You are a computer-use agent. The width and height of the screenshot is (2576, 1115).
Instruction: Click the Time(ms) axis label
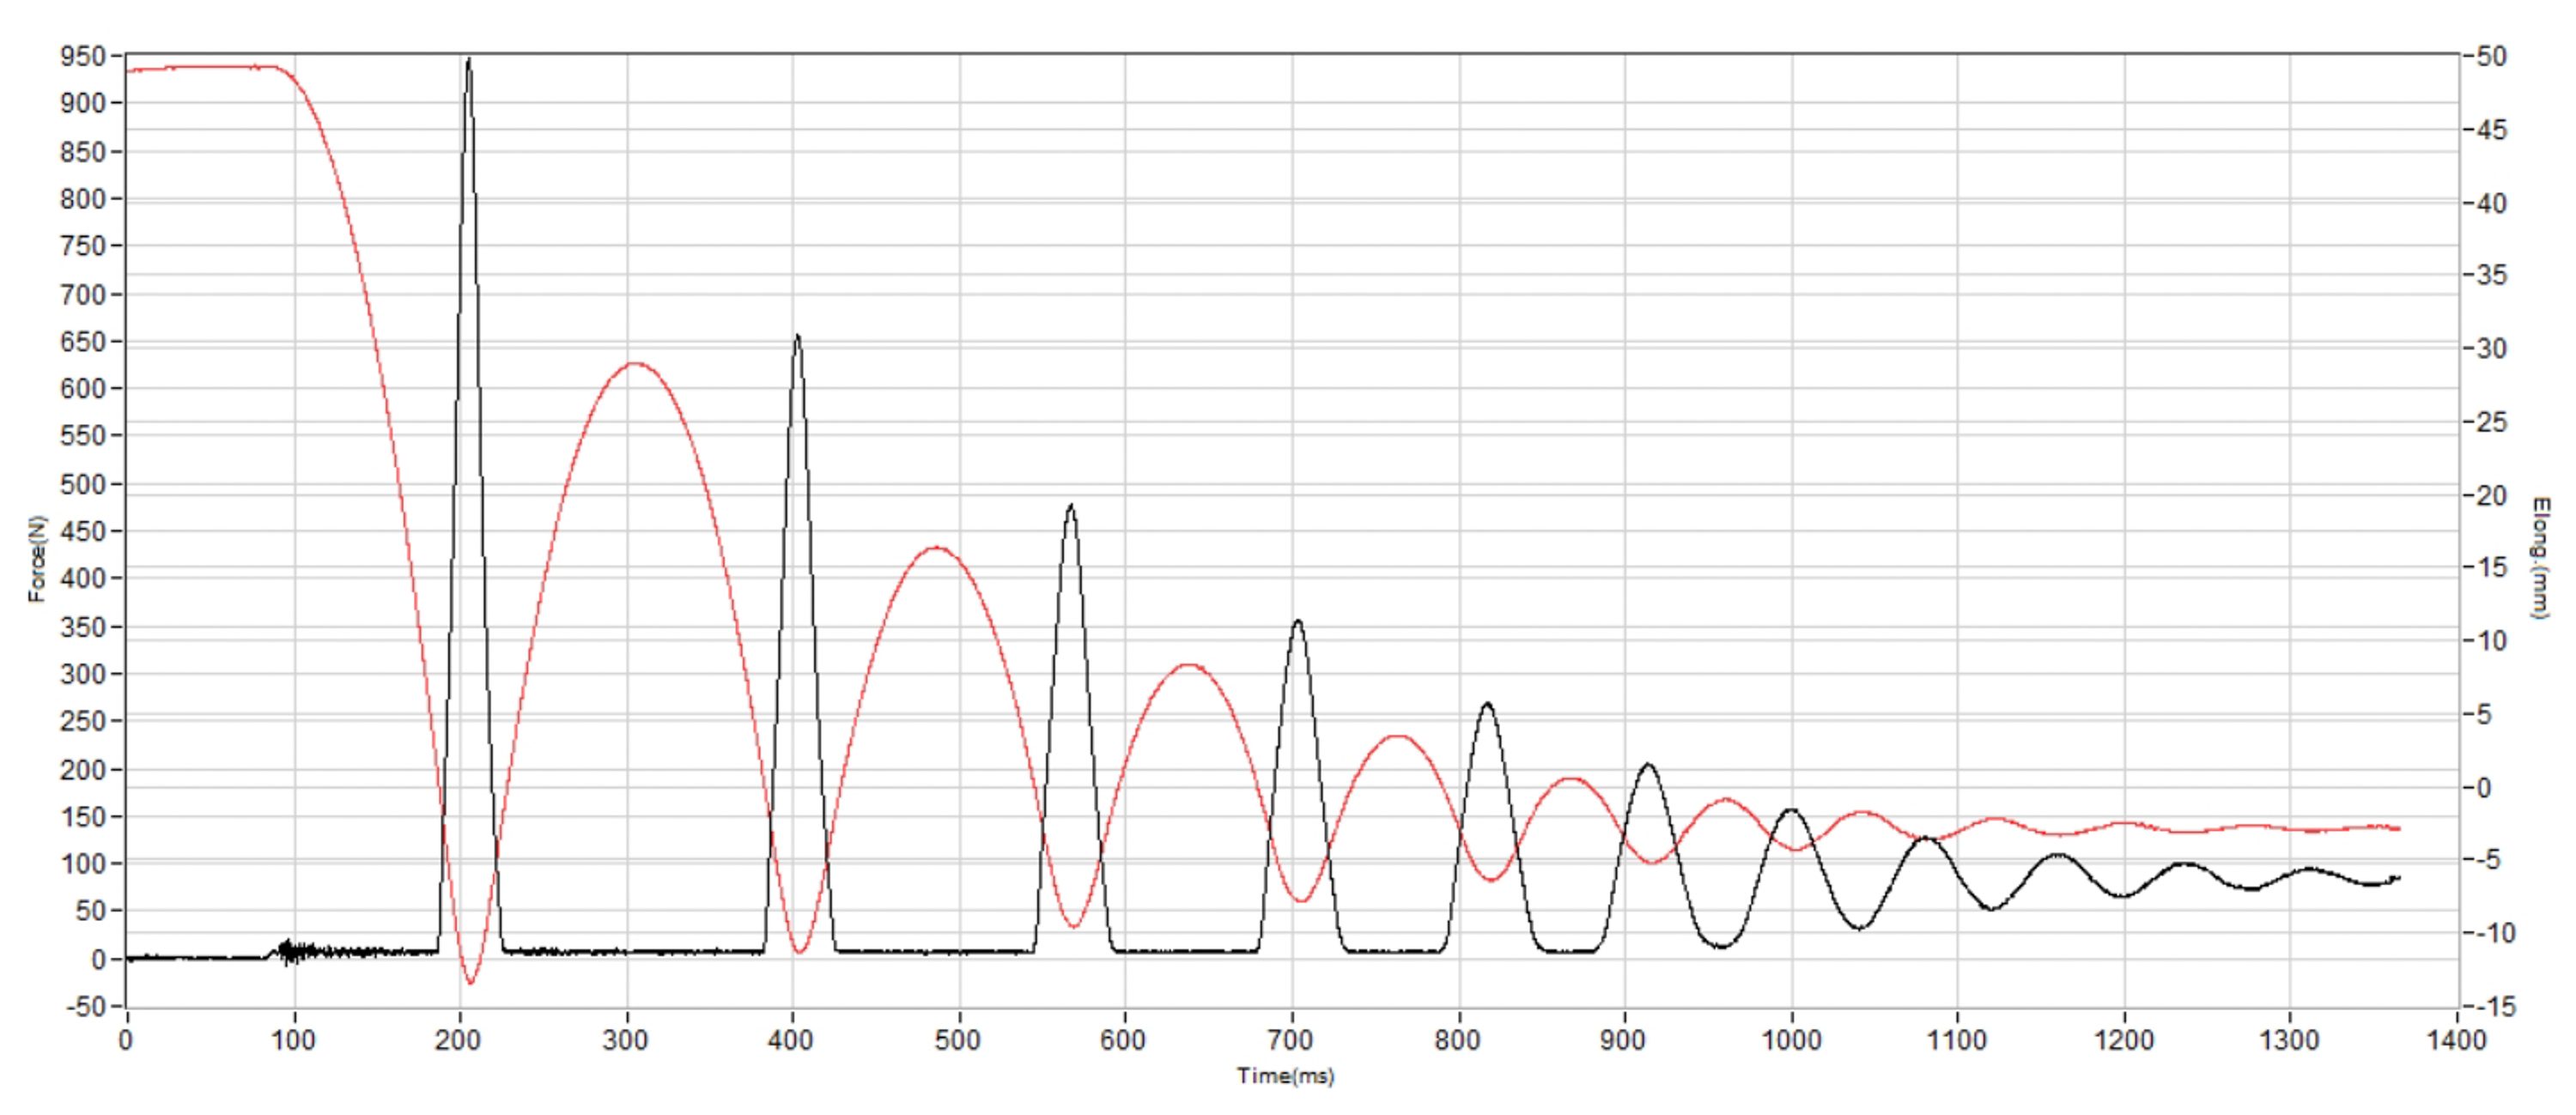1285,1076
